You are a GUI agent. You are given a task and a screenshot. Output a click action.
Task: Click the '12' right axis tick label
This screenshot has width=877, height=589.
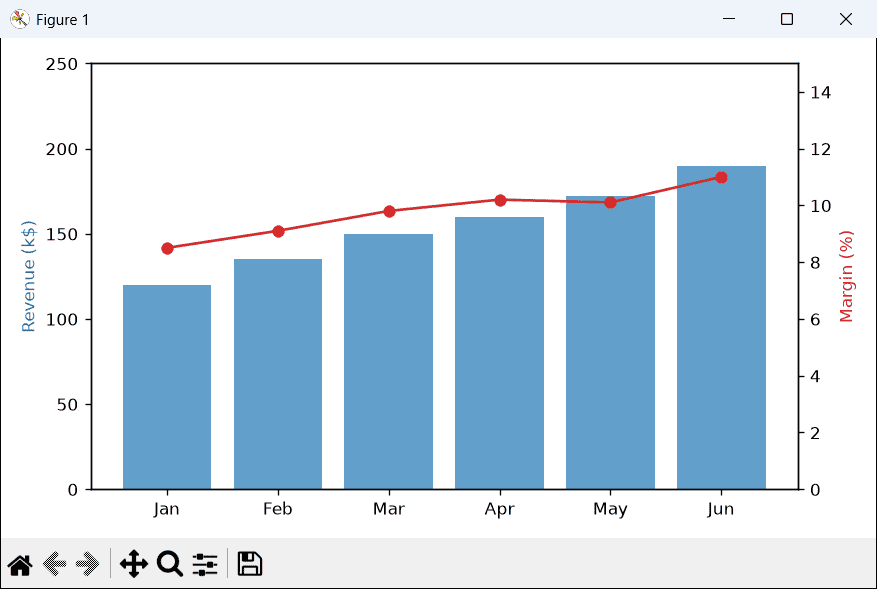pos(821,149)
